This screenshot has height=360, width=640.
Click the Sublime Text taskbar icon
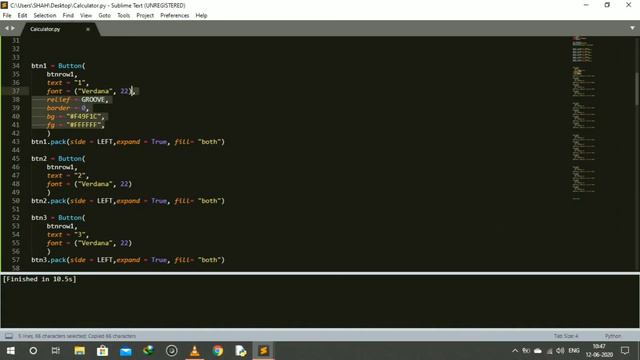264,351
